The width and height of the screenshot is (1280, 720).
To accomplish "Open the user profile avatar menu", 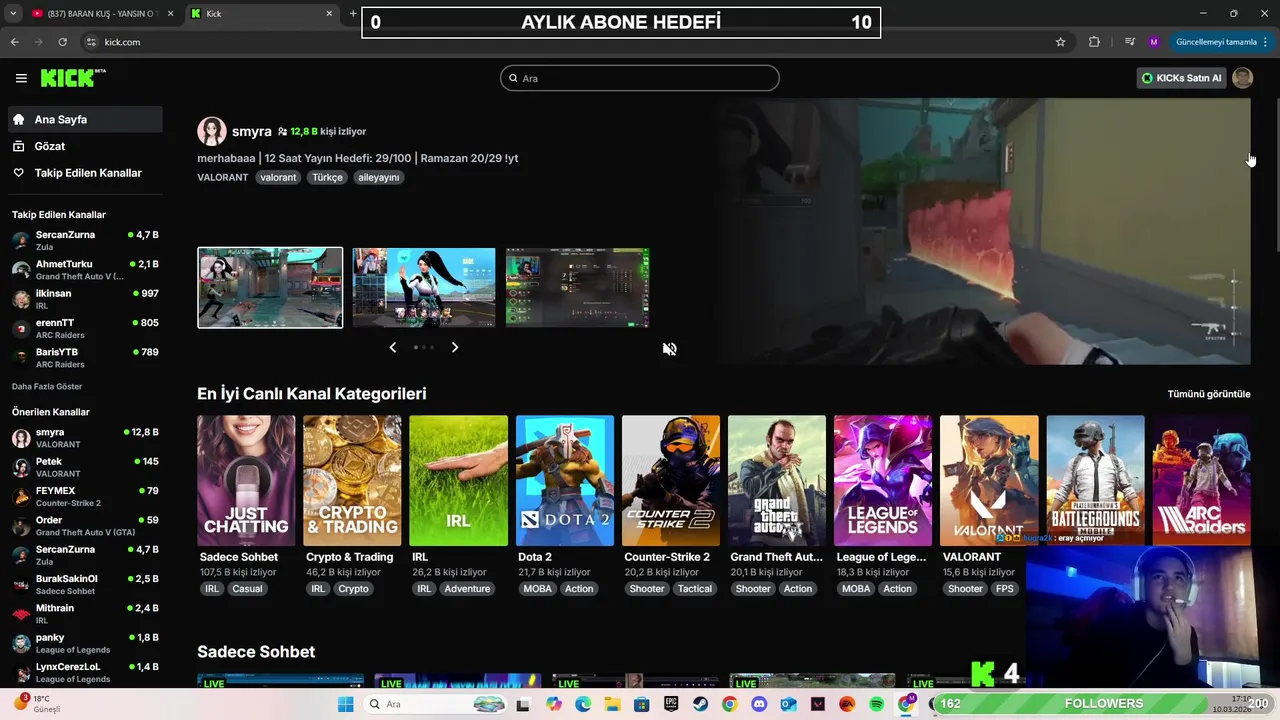I will tap(1242, 78).
